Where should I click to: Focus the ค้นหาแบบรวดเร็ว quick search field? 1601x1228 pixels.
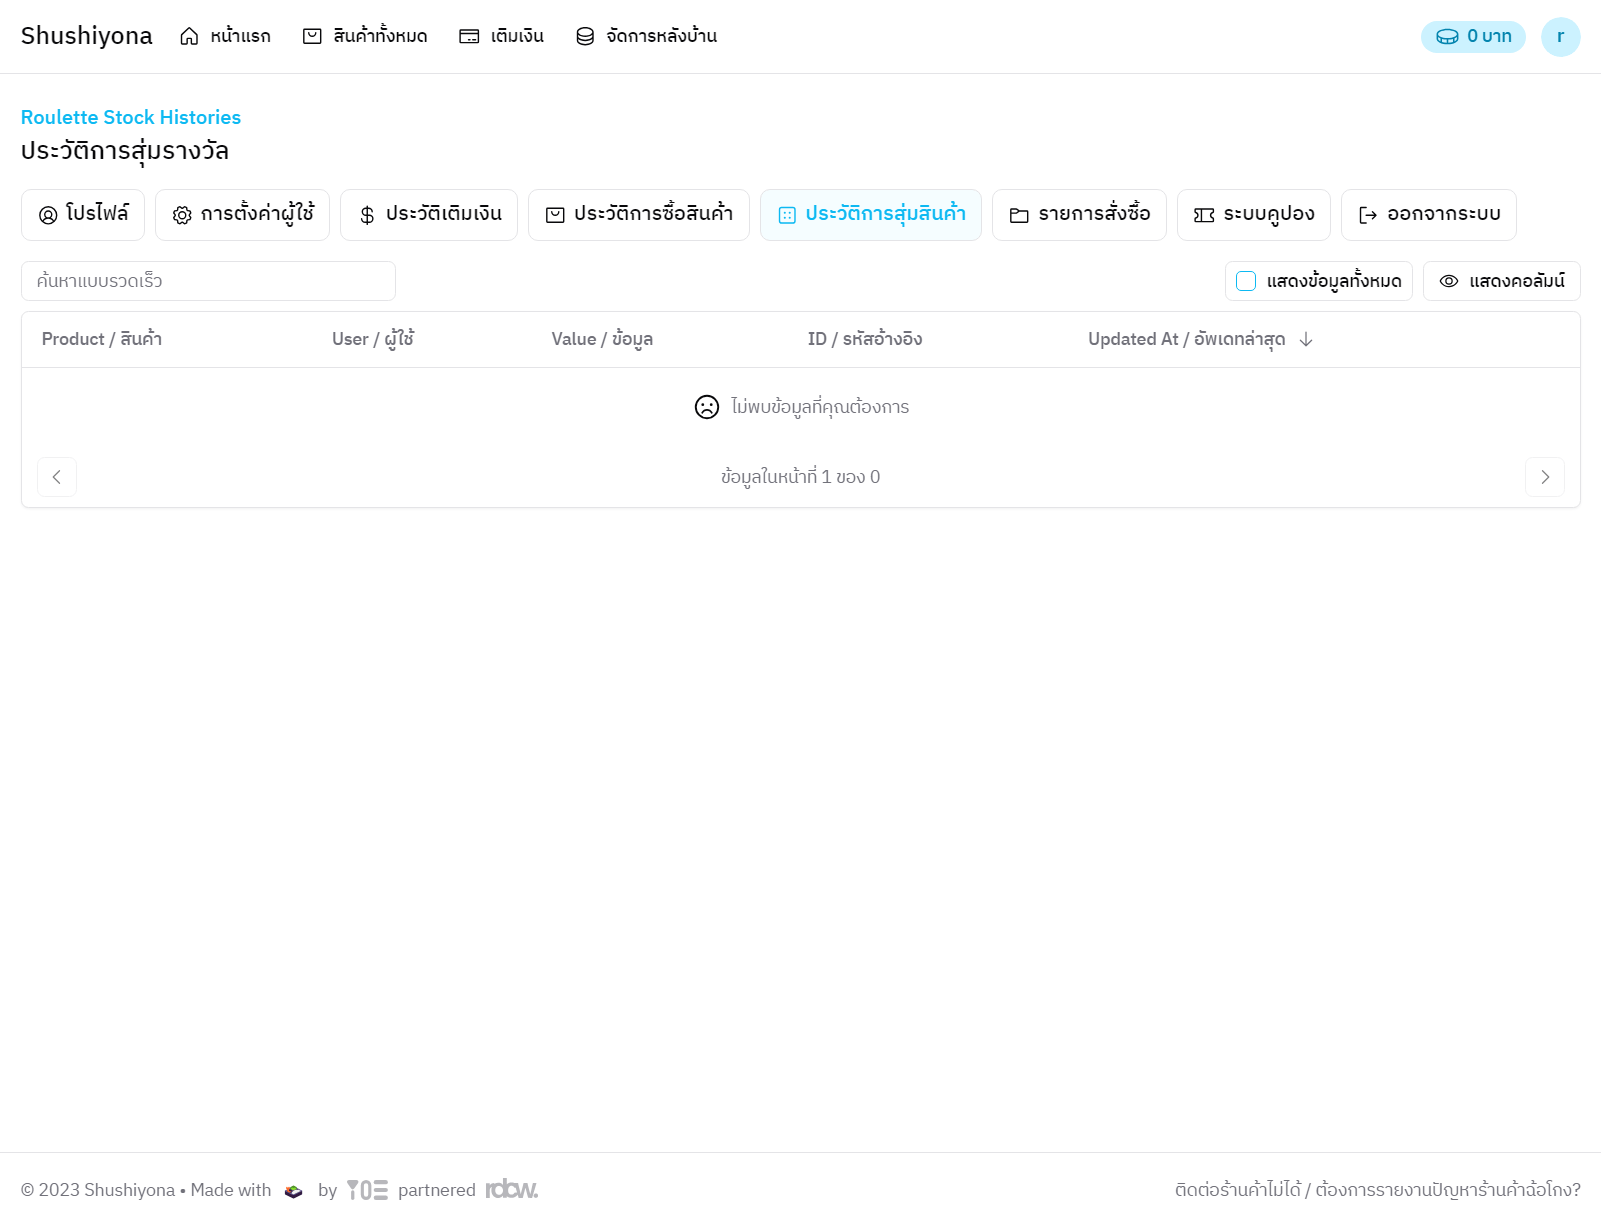(x=208, y=281)
